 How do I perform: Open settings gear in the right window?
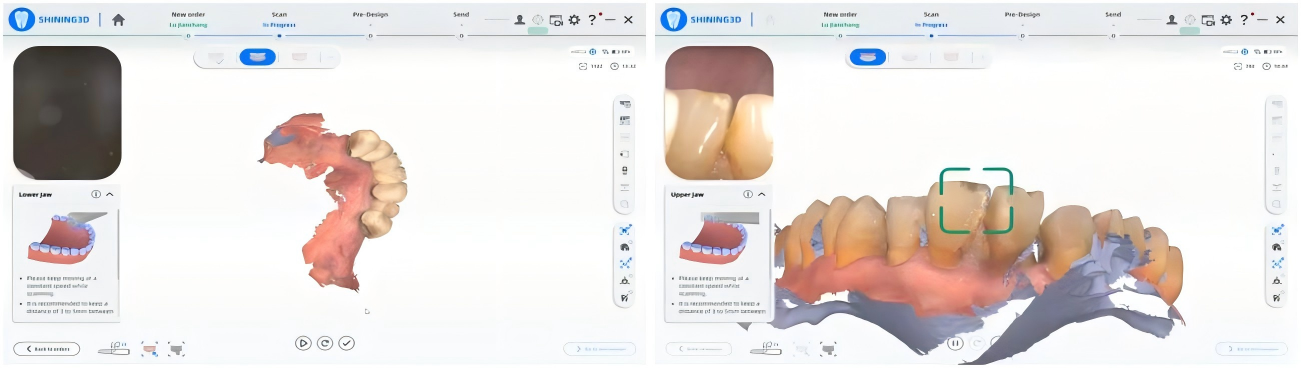coord(1226,19)
